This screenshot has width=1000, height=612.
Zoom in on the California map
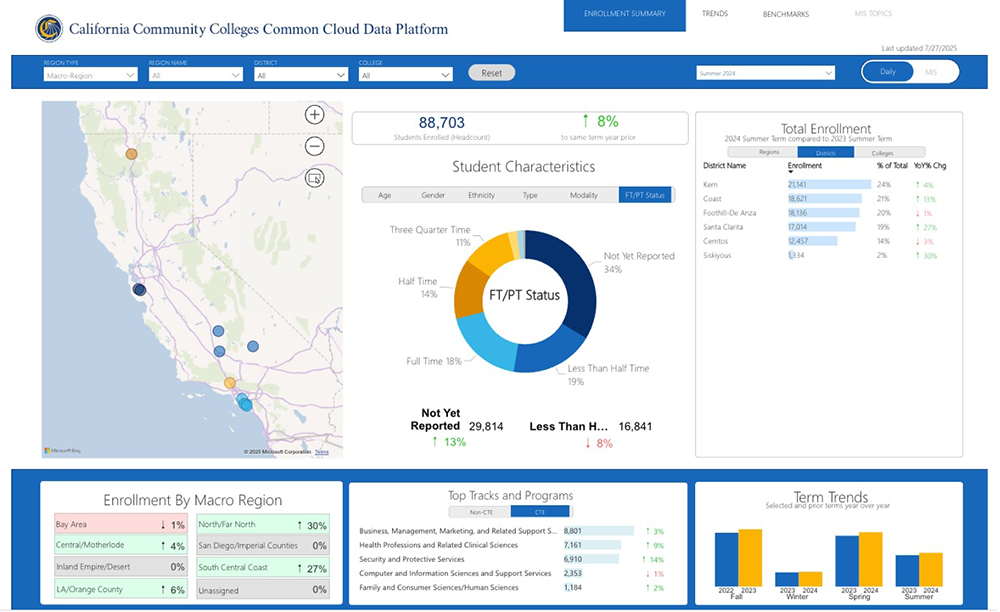point(314,114)
